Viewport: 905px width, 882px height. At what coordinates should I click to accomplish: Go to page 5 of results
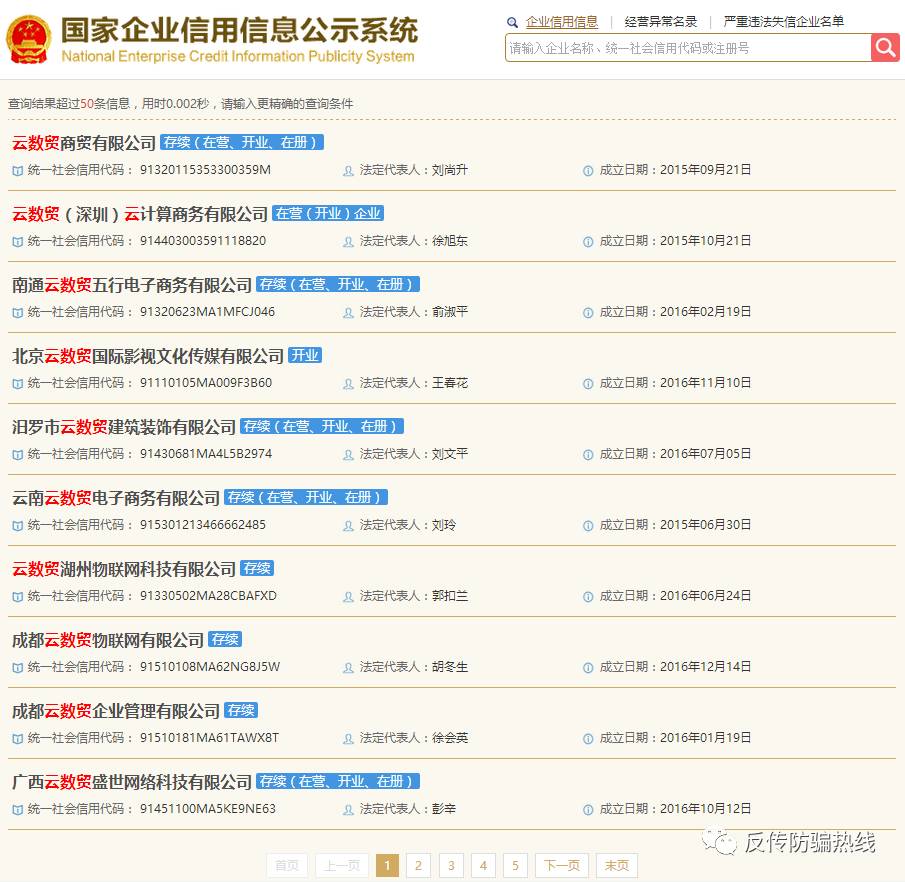click(x=515, y=865)
